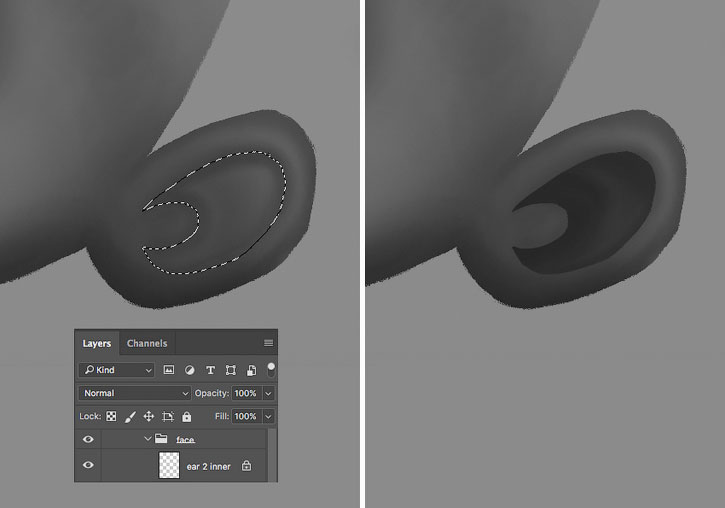Image resolution: width=725 pixels, height=508 pixels.
Task: Open the Fill slider dropdown arrow
Action: coord(268,416)
